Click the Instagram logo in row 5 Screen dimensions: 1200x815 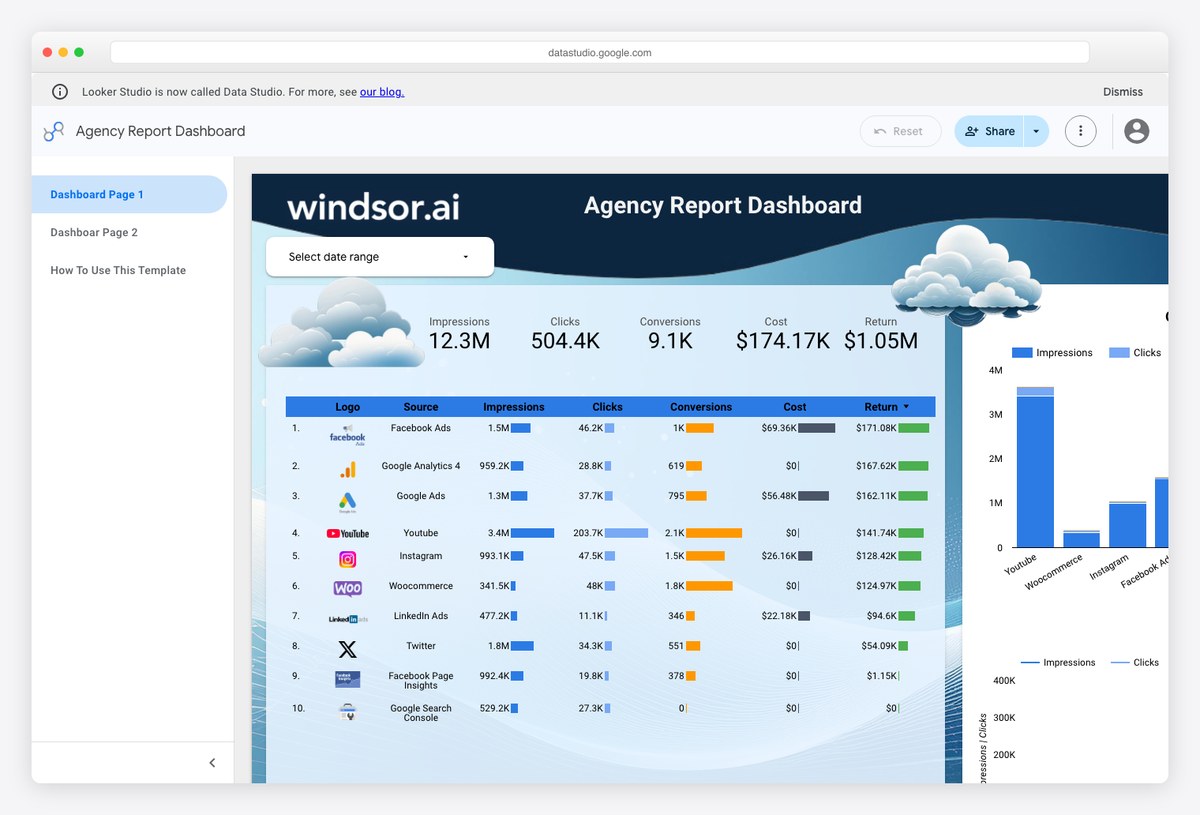(347, 559)
